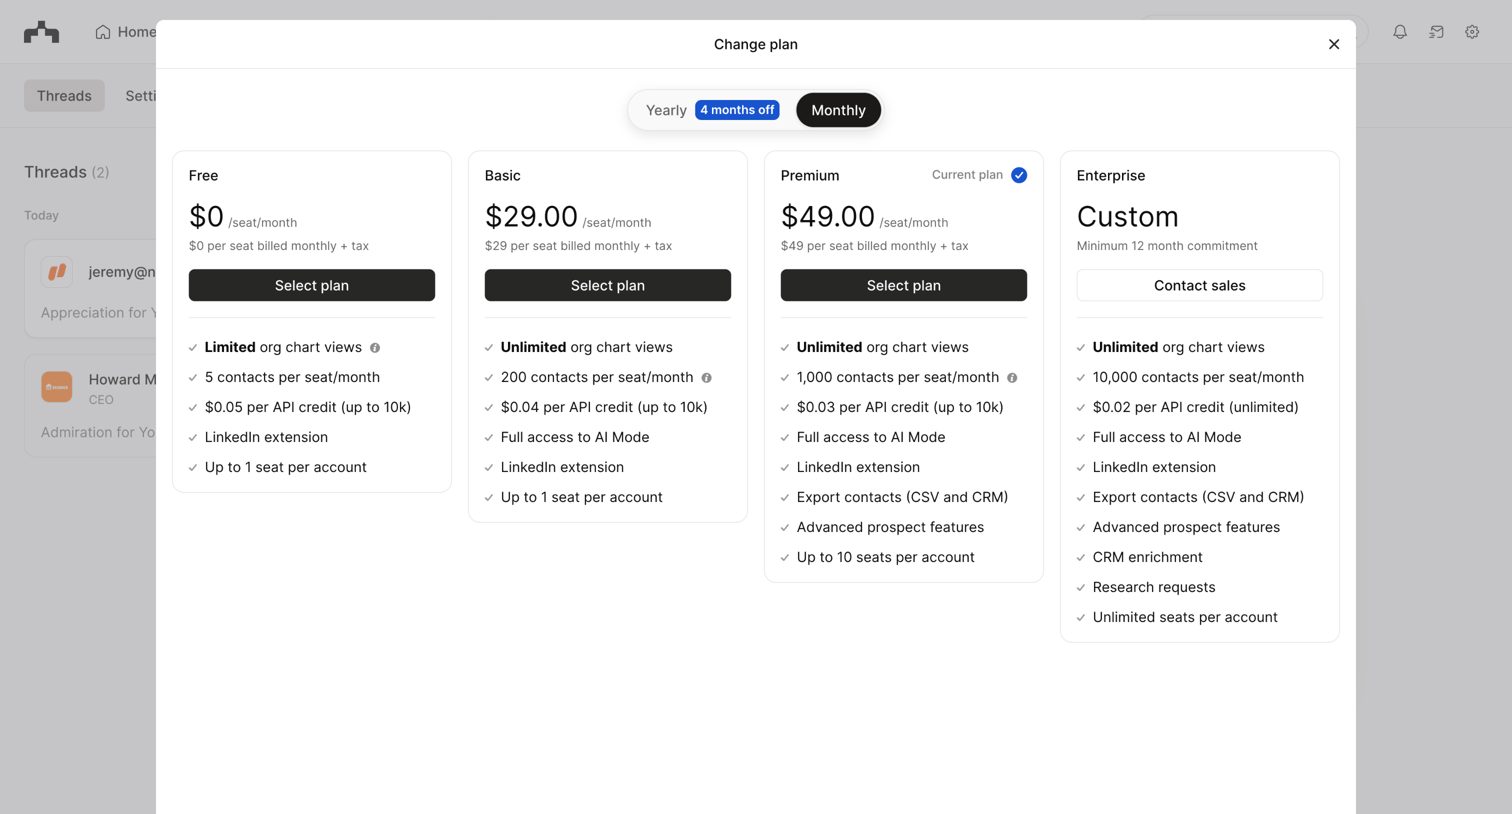The width and height of the screenshot is (1512, 814).
Task: Contact sales for Enterprise plan
Action: coord(1200,285)
